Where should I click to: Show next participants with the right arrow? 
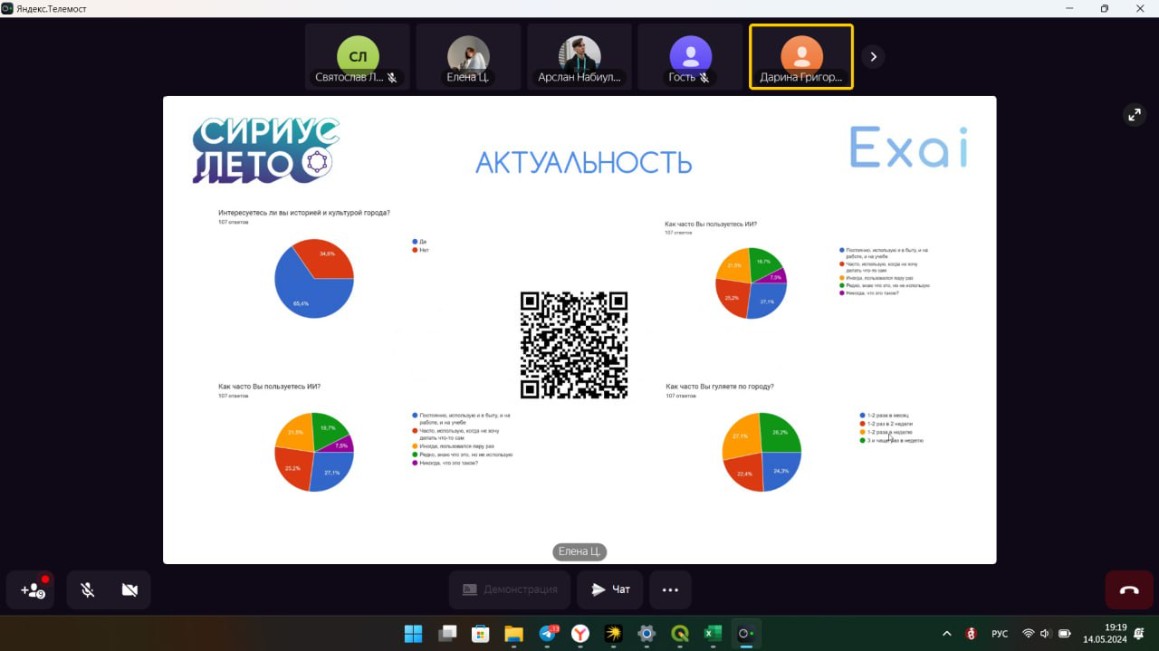873,57
